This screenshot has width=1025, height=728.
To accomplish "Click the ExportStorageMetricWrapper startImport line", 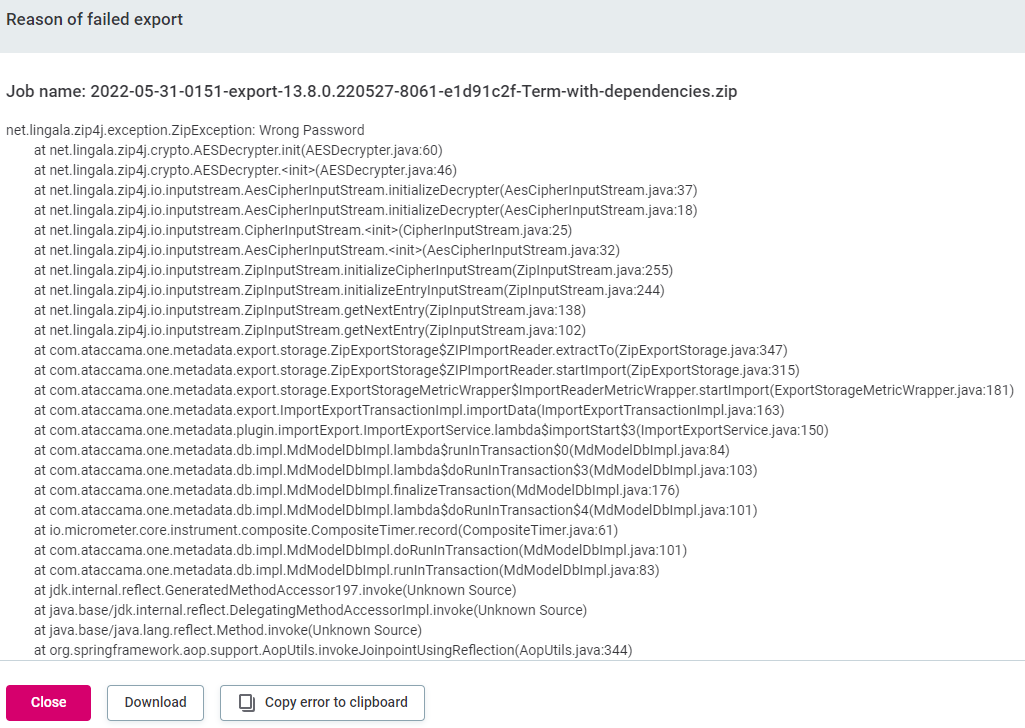I will pos(524,390).
